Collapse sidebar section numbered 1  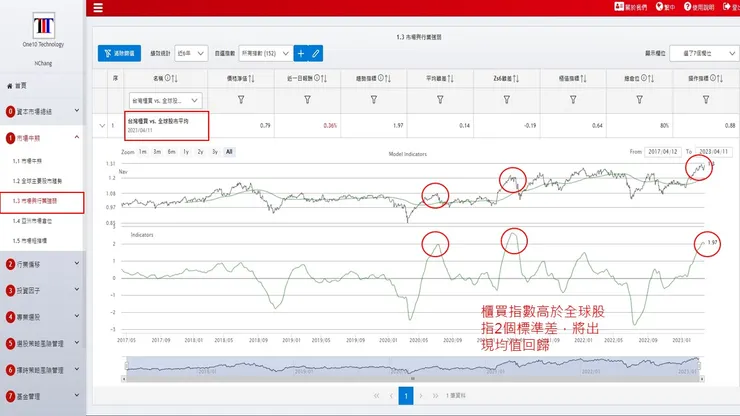tap(42, 138)
